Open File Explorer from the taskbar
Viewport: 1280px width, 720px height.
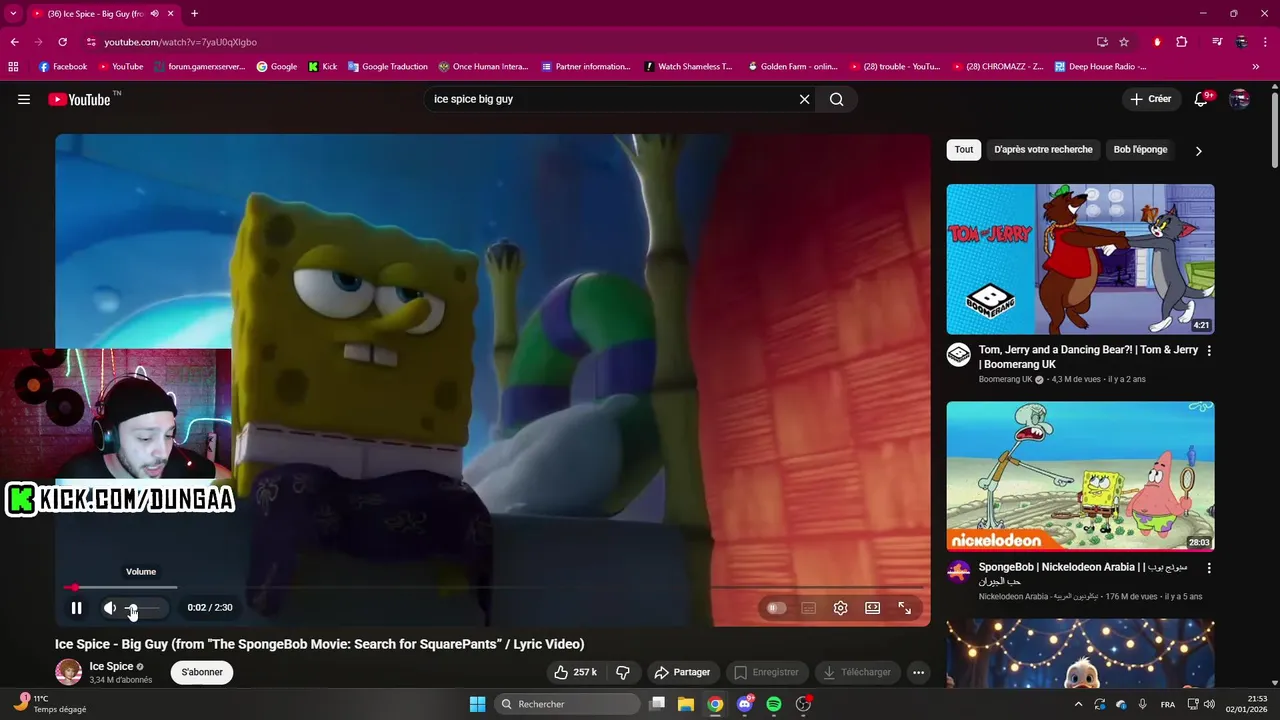pos(686,704)
